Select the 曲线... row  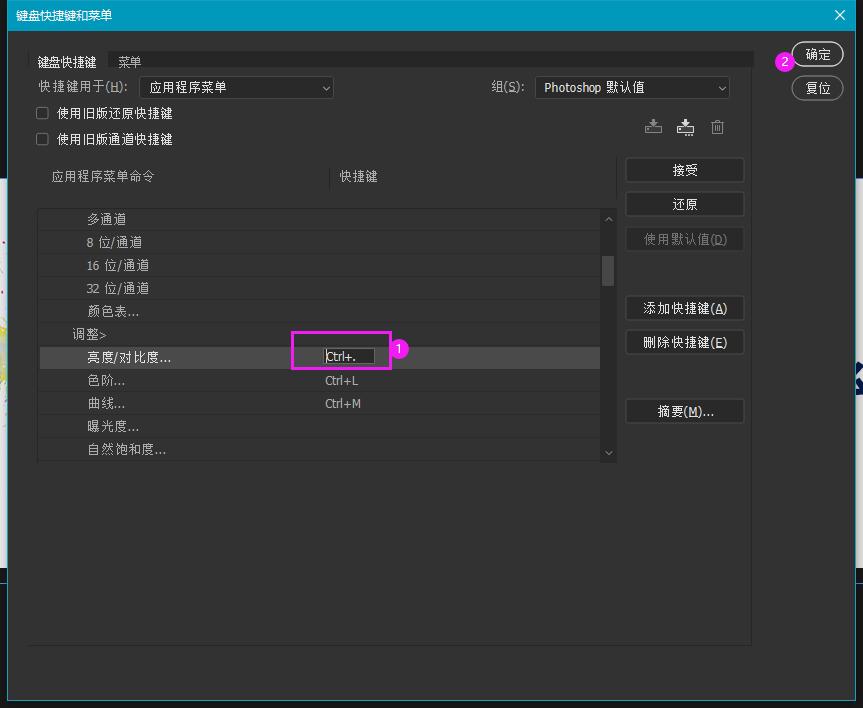click(320, 404)
